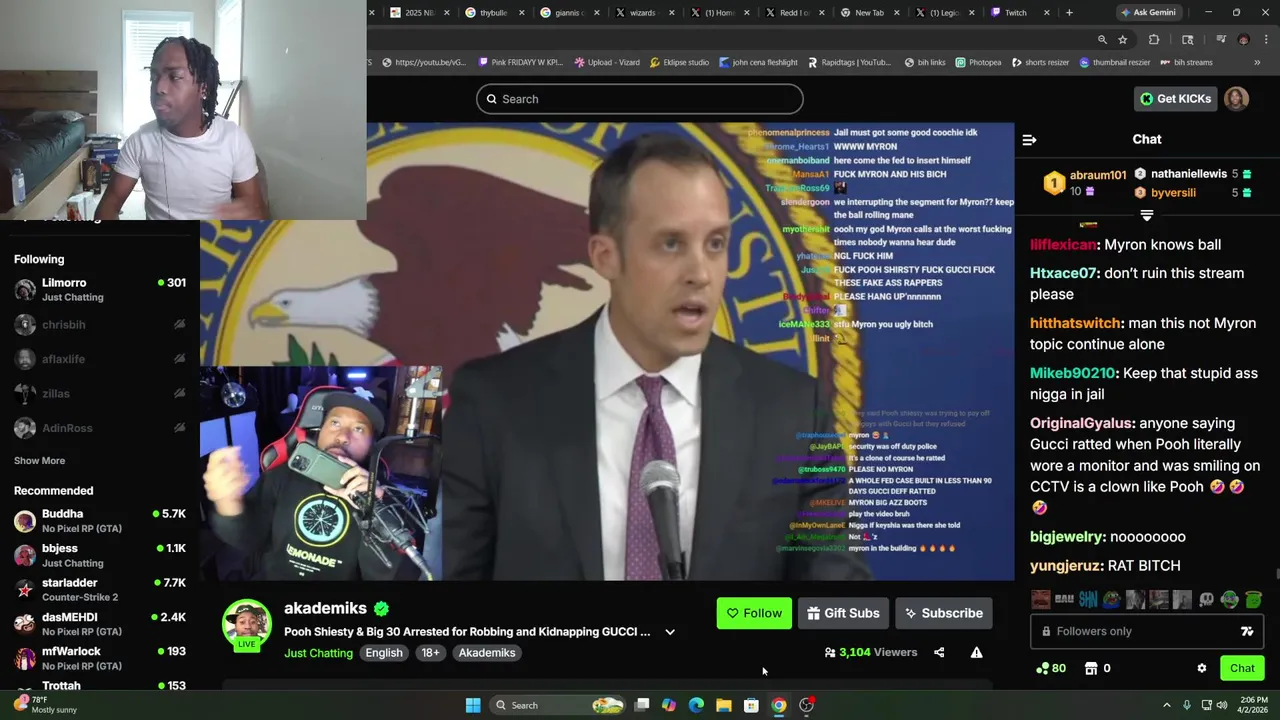Expand the gift leaderboard chevron
The width and height of the screenshot is (1280, 720).
click(1147, 215)
